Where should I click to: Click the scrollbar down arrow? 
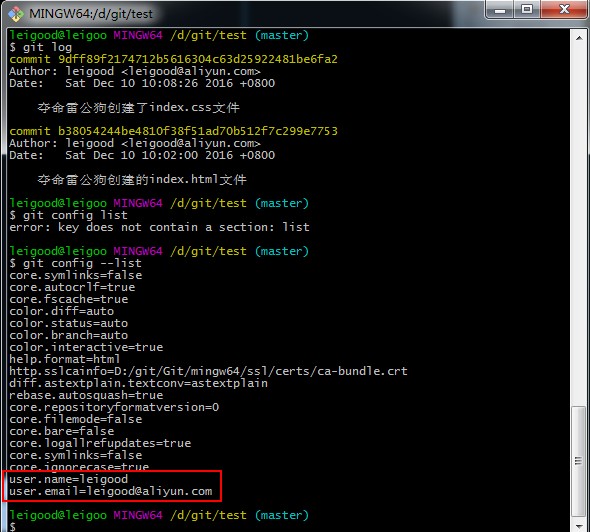click(579, 526)
